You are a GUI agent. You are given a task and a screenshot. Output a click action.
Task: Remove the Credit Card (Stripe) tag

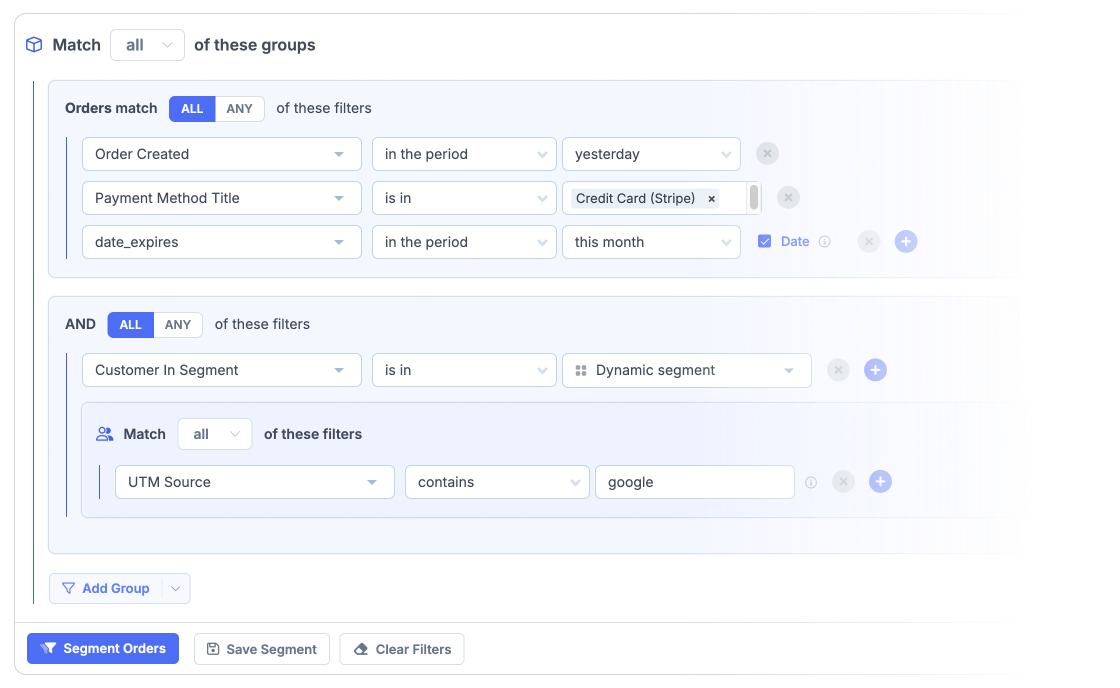pyautogui.click(x=710, y=198)
